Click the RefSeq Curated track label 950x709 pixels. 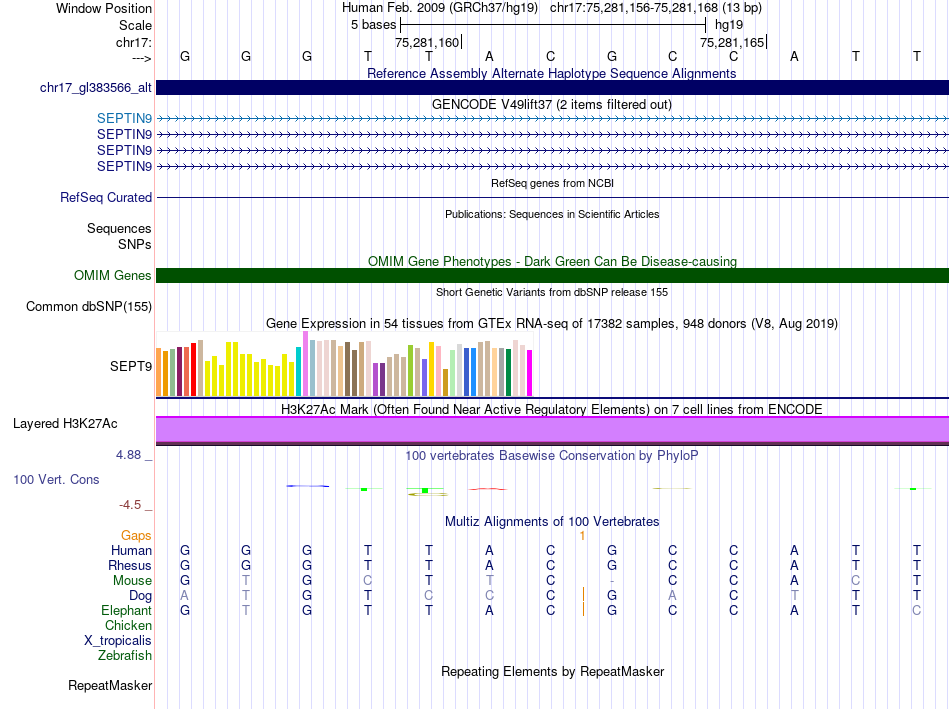106,198
